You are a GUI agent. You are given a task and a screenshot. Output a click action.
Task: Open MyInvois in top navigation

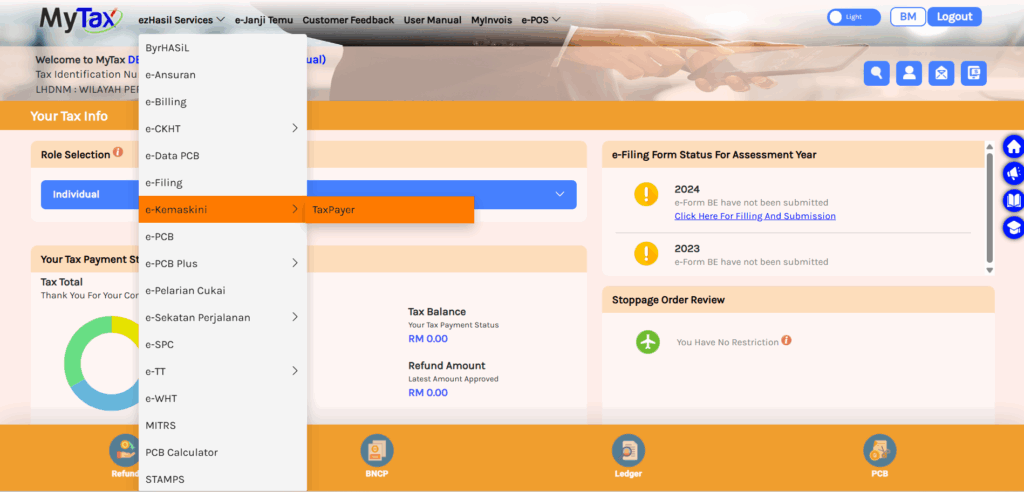click(492, 20)
